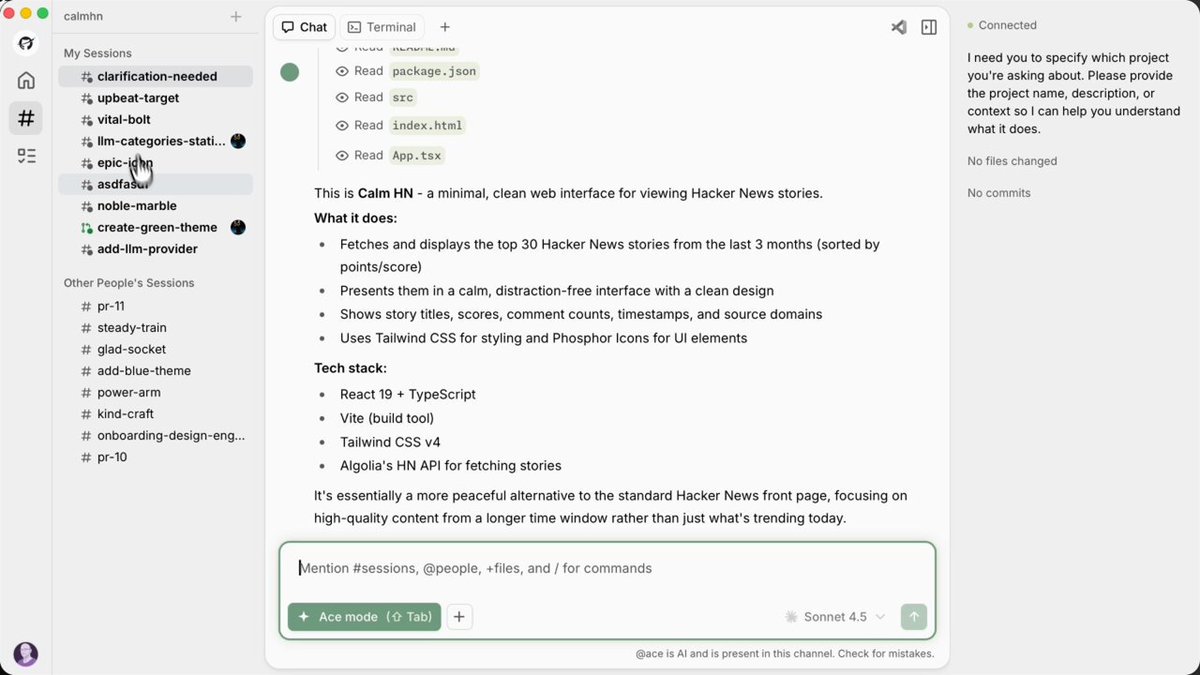The width and height of the screenshot is (1200, 675).
Task: Click the green send arrow button
Action: pyautogui.click(x=913, y=617)
